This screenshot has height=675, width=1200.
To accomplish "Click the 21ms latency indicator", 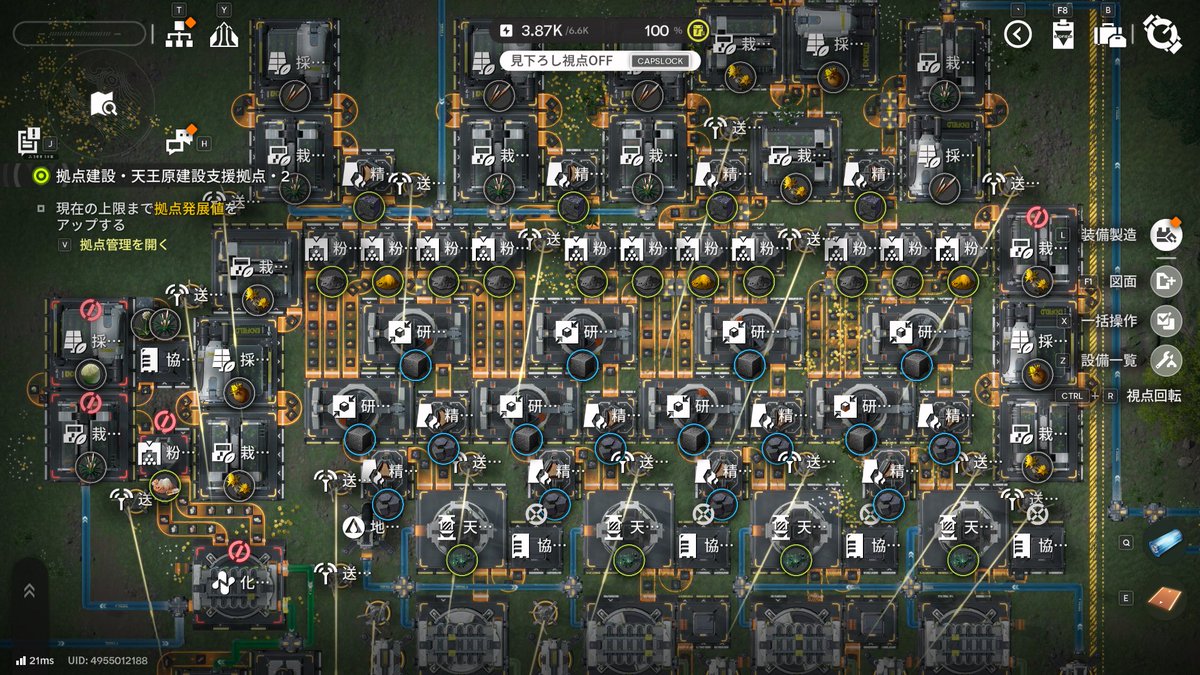I will (x=42, y=661).
